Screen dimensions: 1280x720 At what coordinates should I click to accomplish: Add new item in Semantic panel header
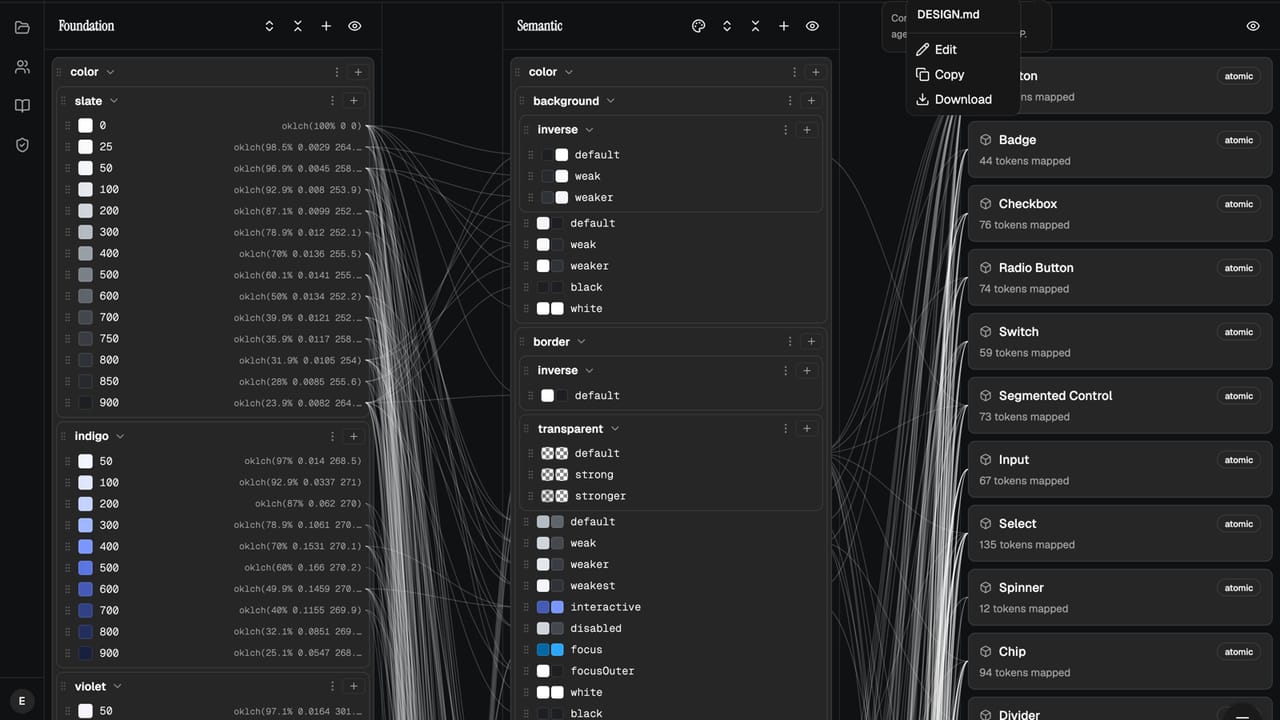[784, 26]
